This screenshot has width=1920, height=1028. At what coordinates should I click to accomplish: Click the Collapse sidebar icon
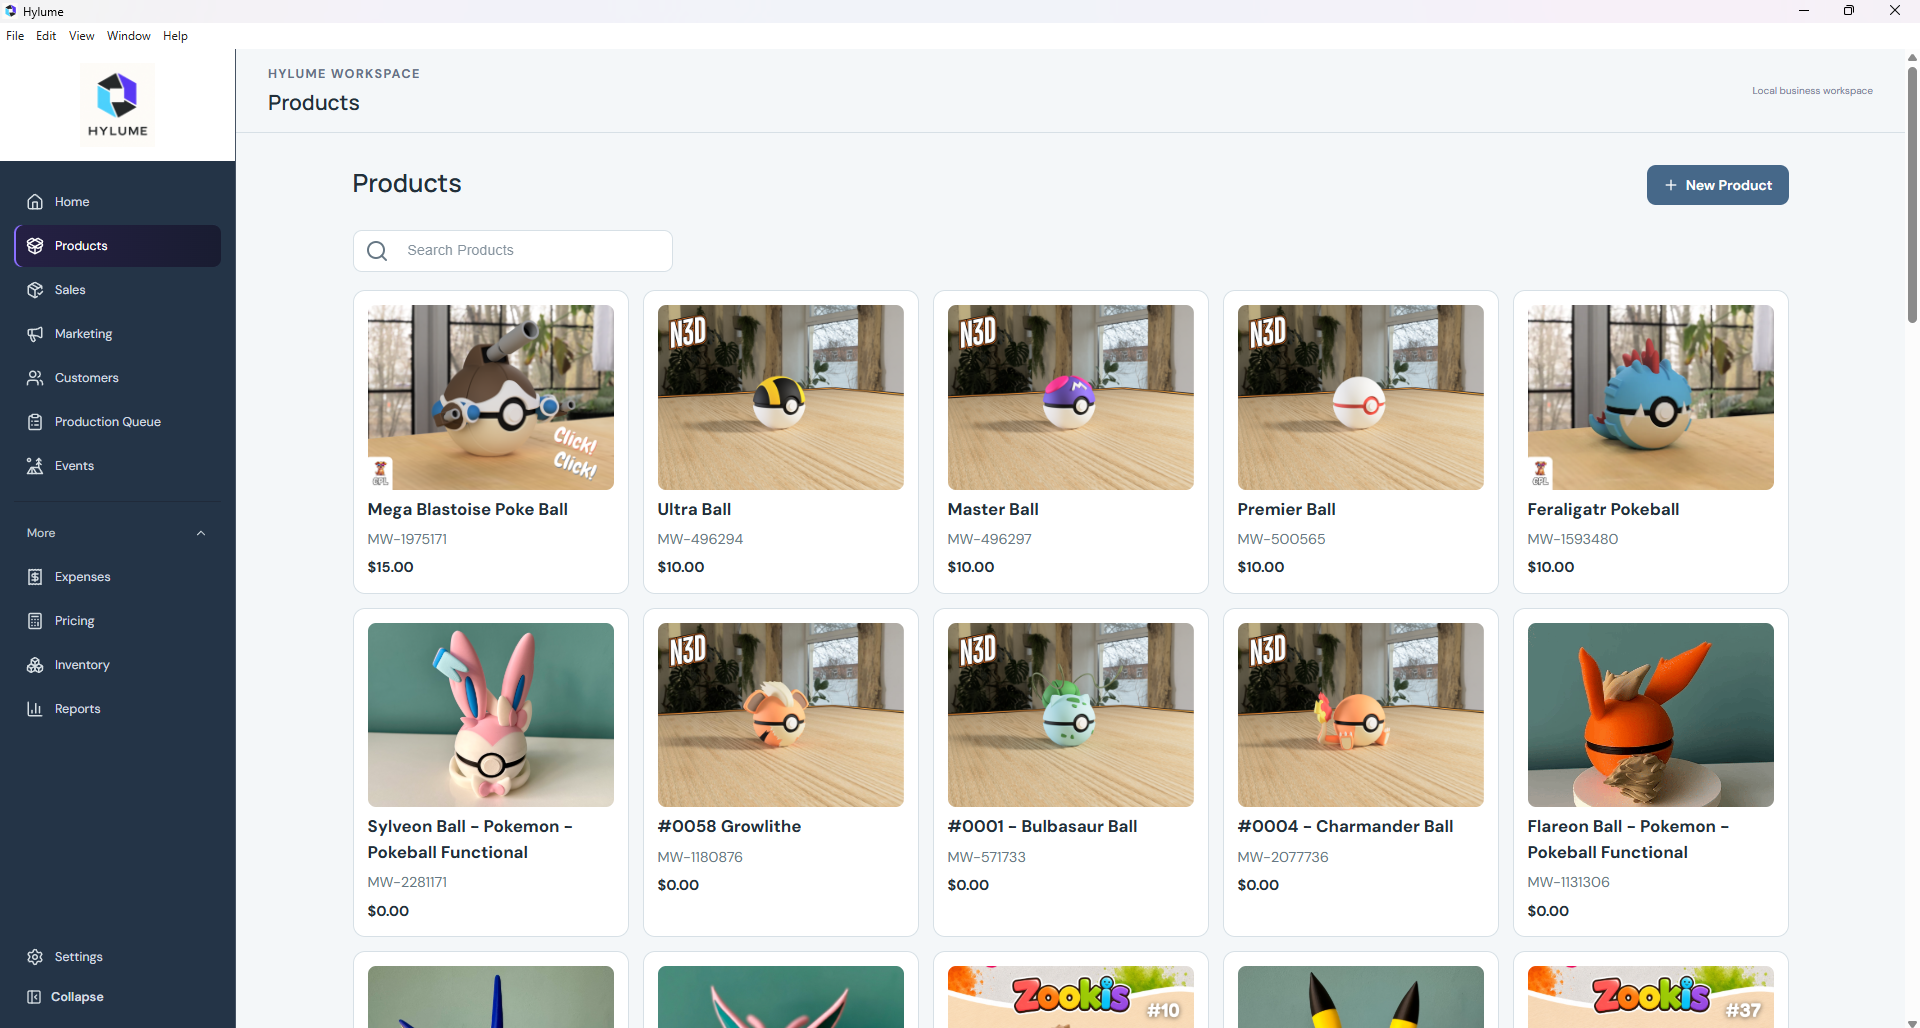(34, 997)
